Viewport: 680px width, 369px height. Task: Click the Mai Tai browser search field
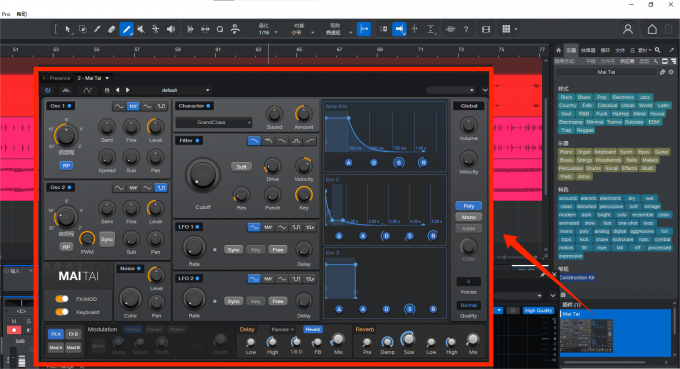(606, 72)
